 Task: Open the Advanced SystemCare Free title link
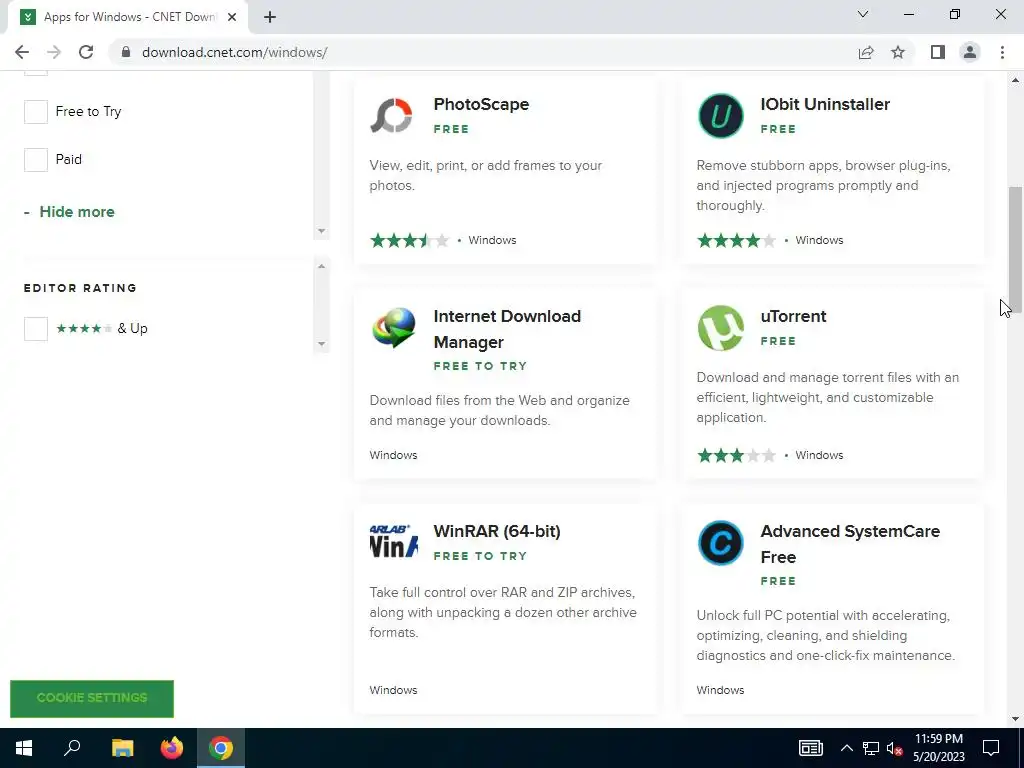850,544
